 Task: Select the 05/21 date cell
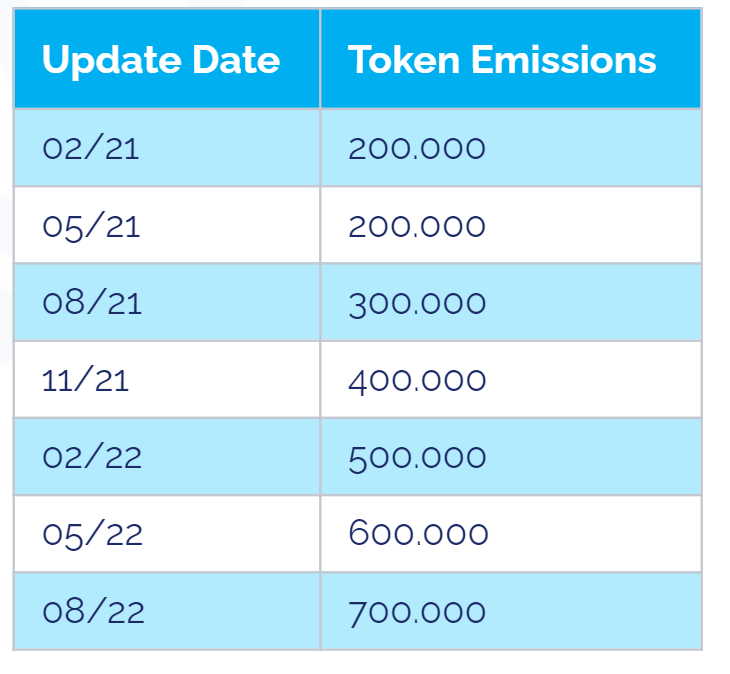(167, 225)
